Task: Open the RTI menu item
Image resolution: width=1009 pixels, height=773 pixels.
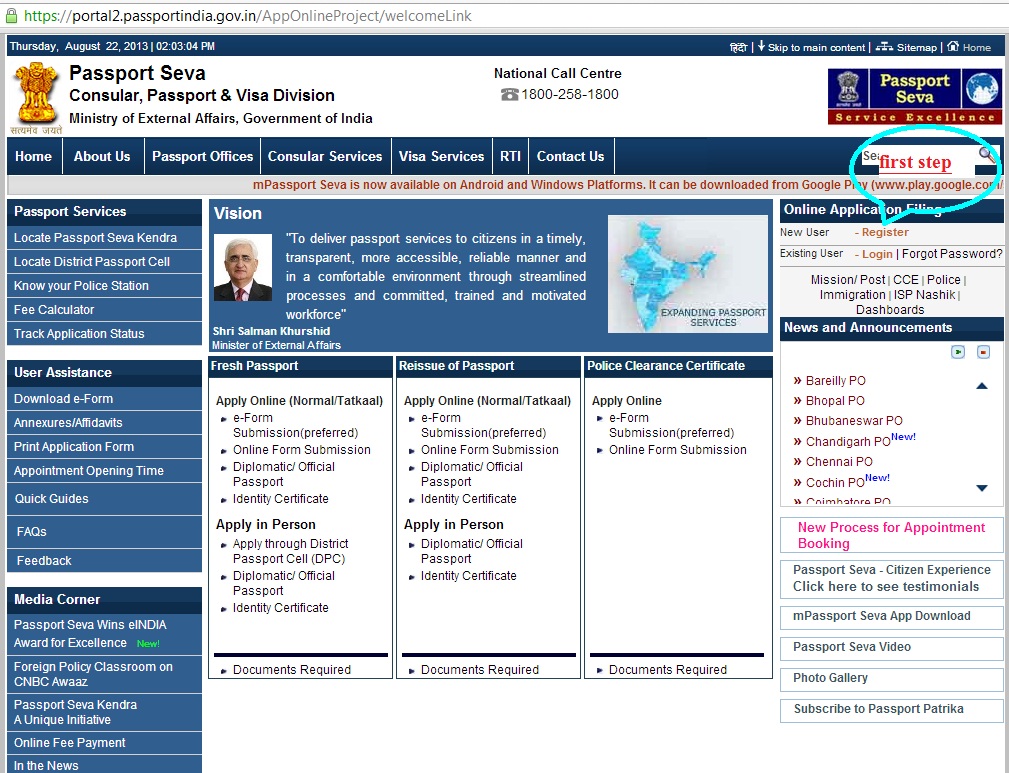Action: 510,156
